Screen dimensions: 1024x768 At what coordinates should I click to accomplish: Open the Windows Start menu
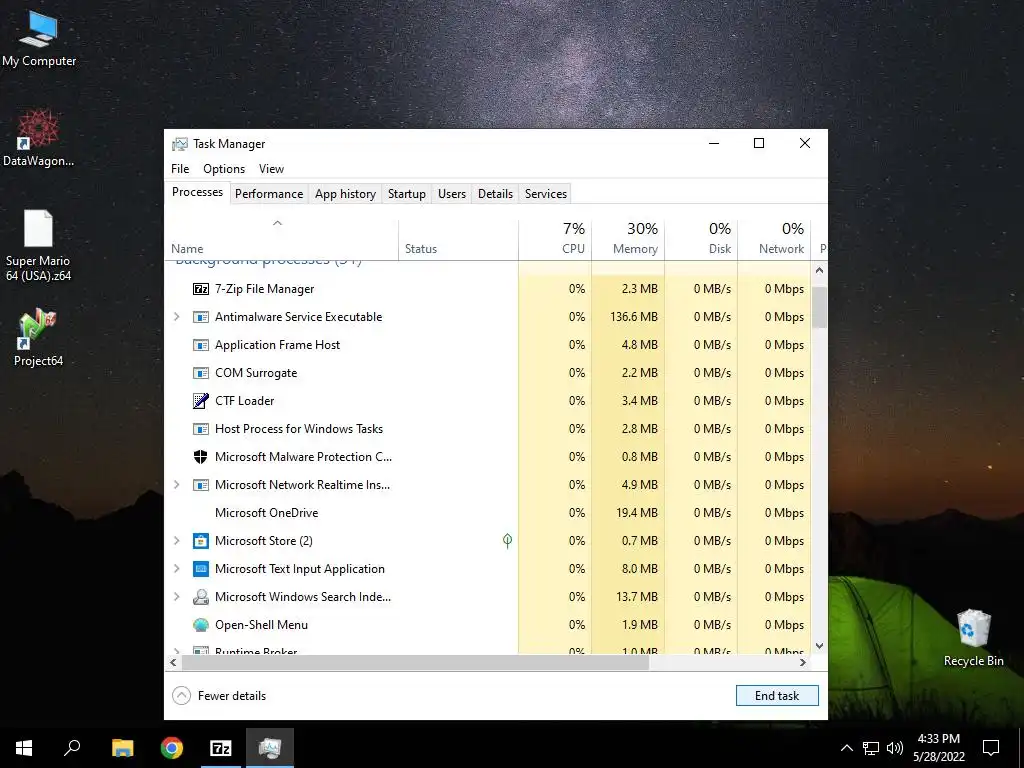tap(24, 748)
